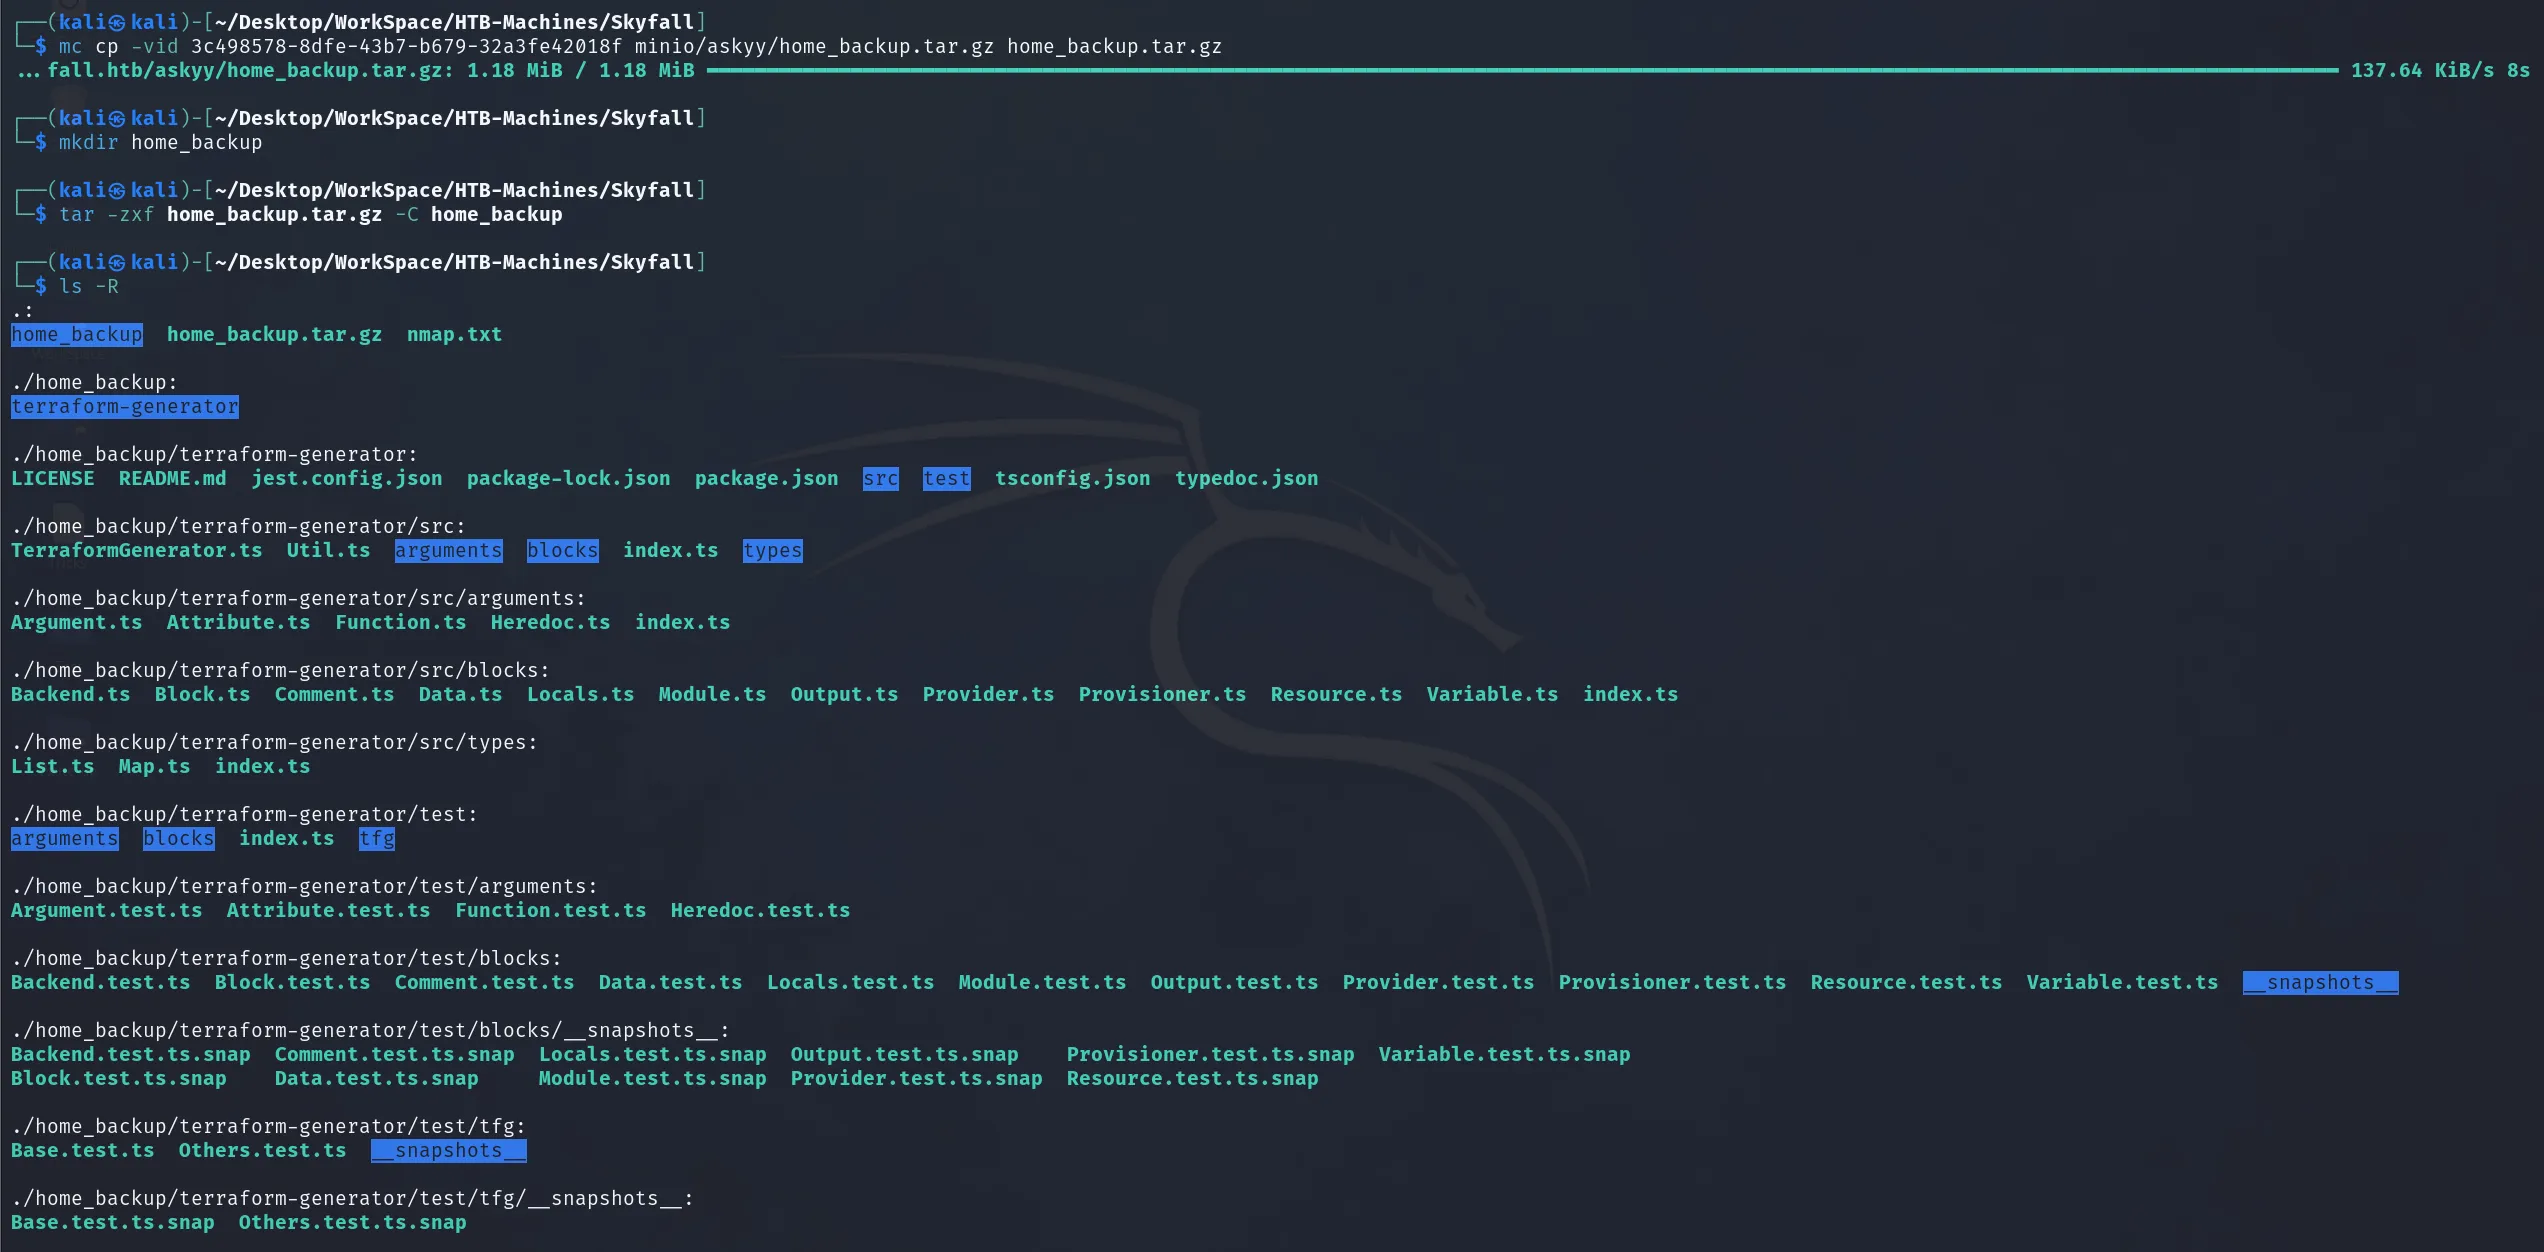Click the home_backup.tar.gz file in ls output
The image size is (2544, 1252).
(275, 335)
